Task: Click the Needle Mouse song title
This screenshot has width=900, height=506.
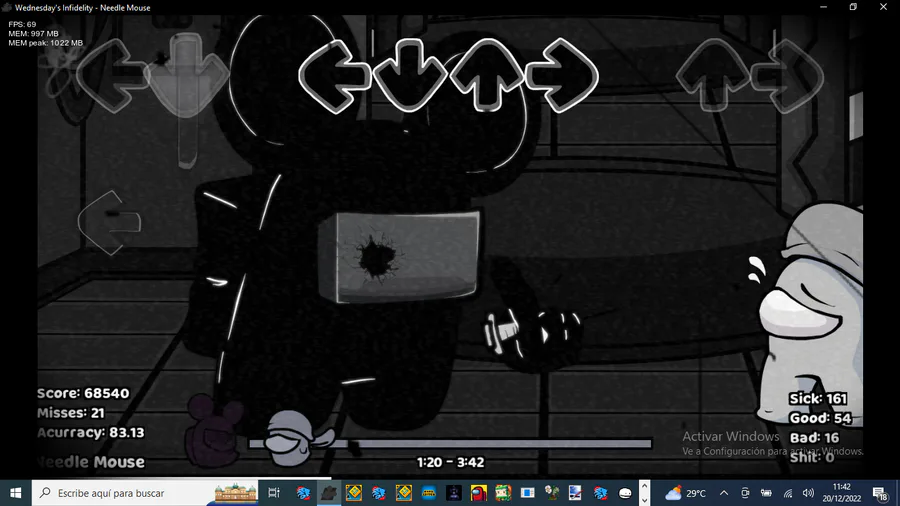Action: (x=91, y=462)
